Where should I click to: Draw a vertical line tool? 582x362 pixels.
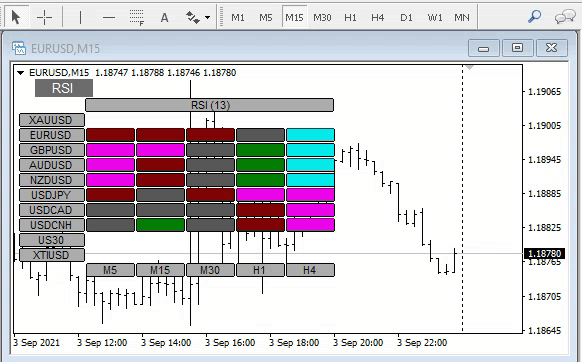(x=81, y=17)
